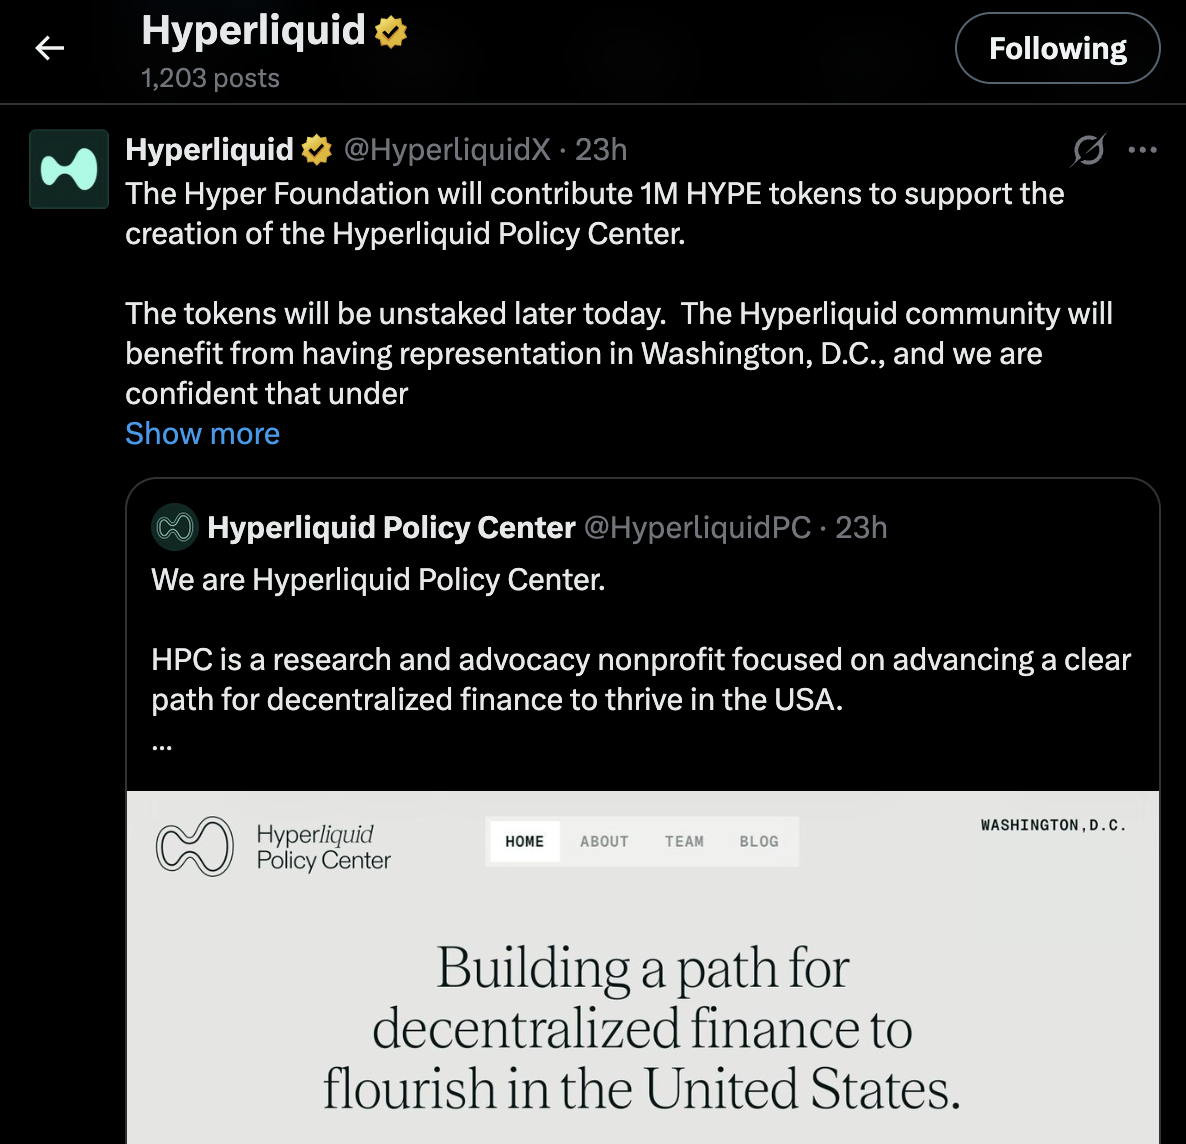This screenshot has width=1186, height=1144.
Task: Click the Hyperliquid Policy Center avatar
Action: [x=175, y=527]
